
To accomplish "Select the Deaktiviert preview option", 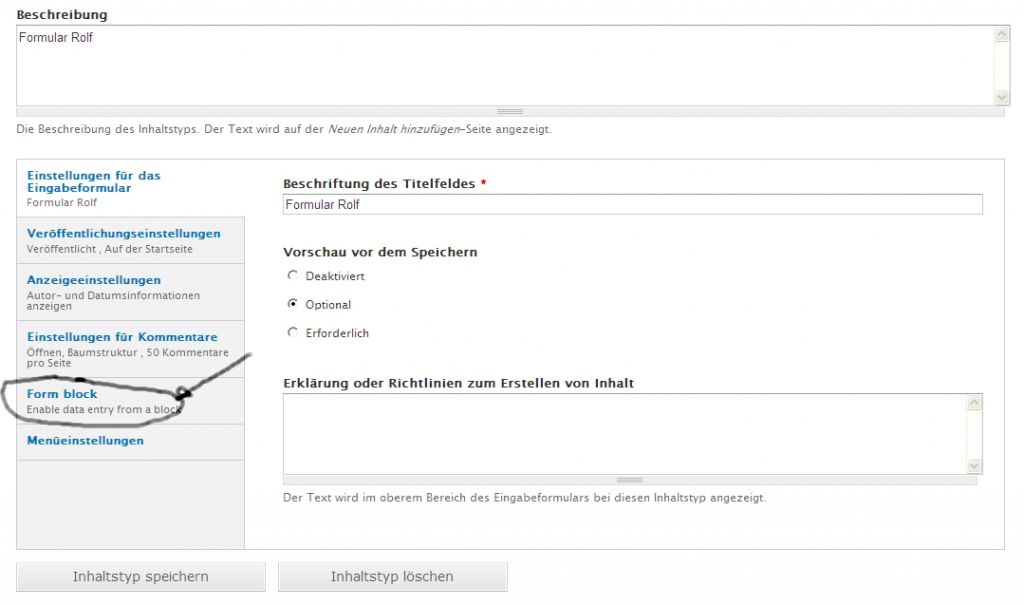I will pyautogui.click(x=292, y=276).
